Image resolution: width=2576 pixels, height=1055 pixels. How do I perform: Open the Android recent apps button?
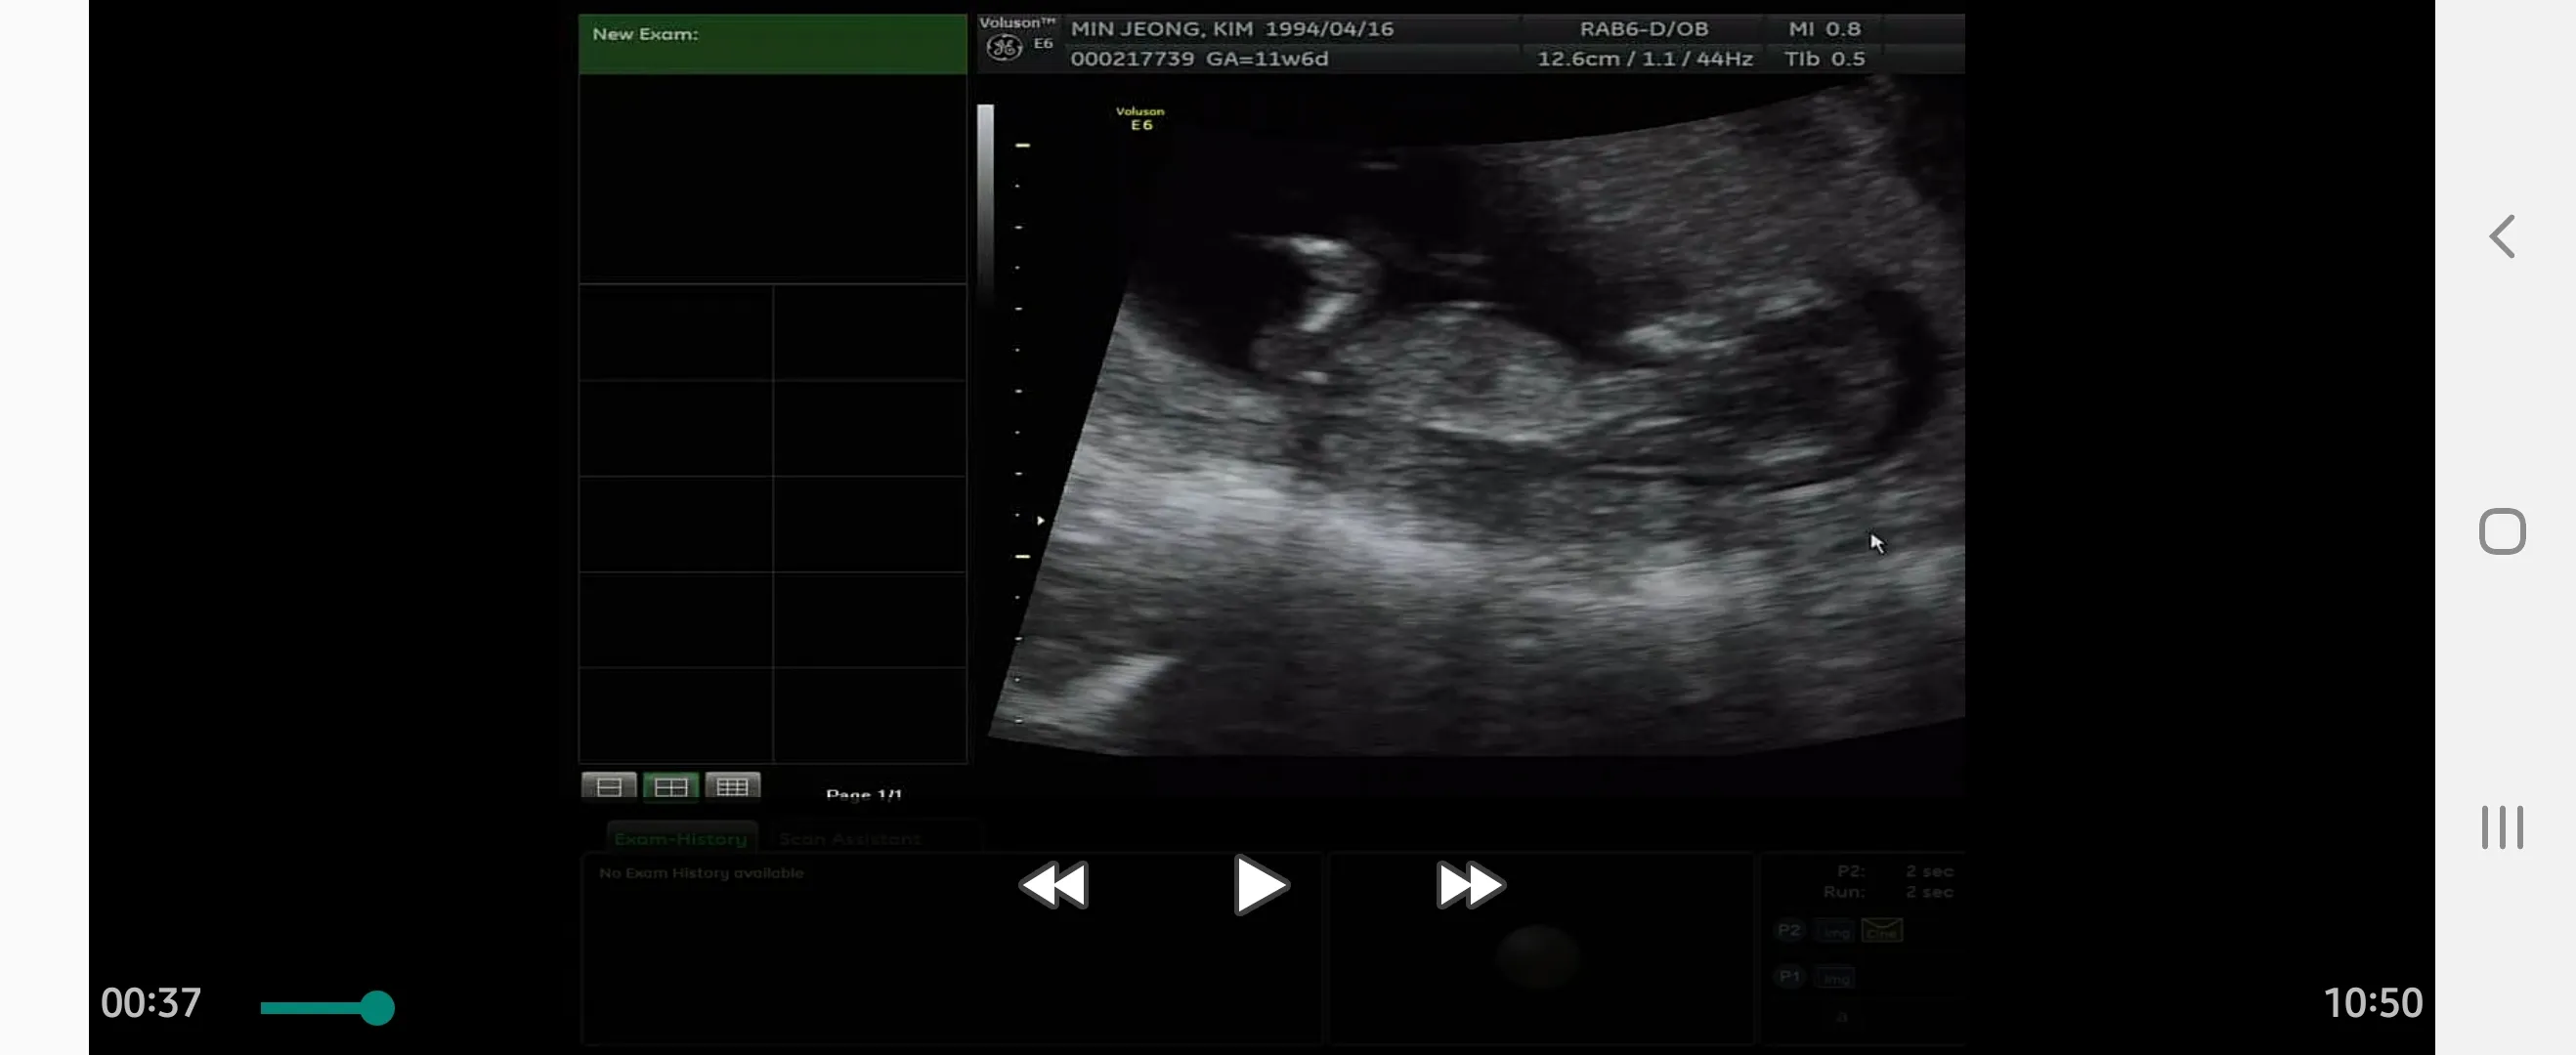click(x=2502, y=827)
